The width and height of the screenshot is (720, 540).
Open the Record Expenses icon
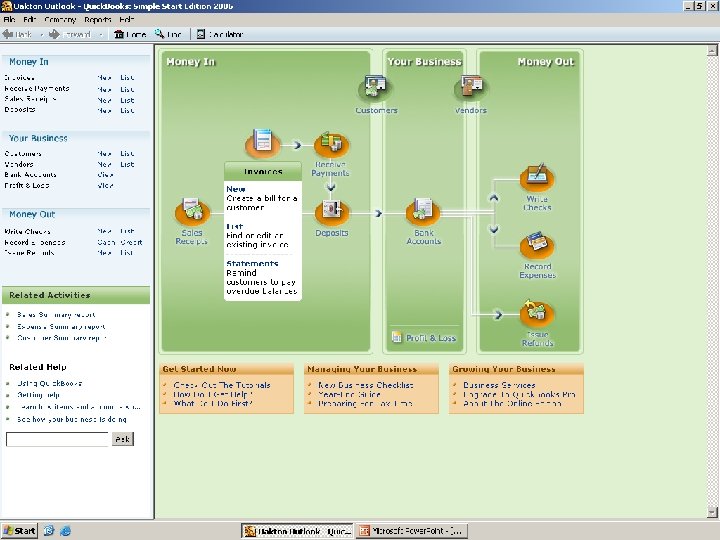[x=537, y=245]
